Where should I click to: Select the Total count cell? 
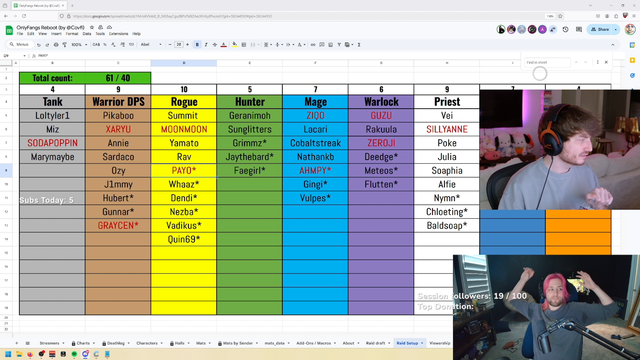pyautogui.click(x=52, y=78)
